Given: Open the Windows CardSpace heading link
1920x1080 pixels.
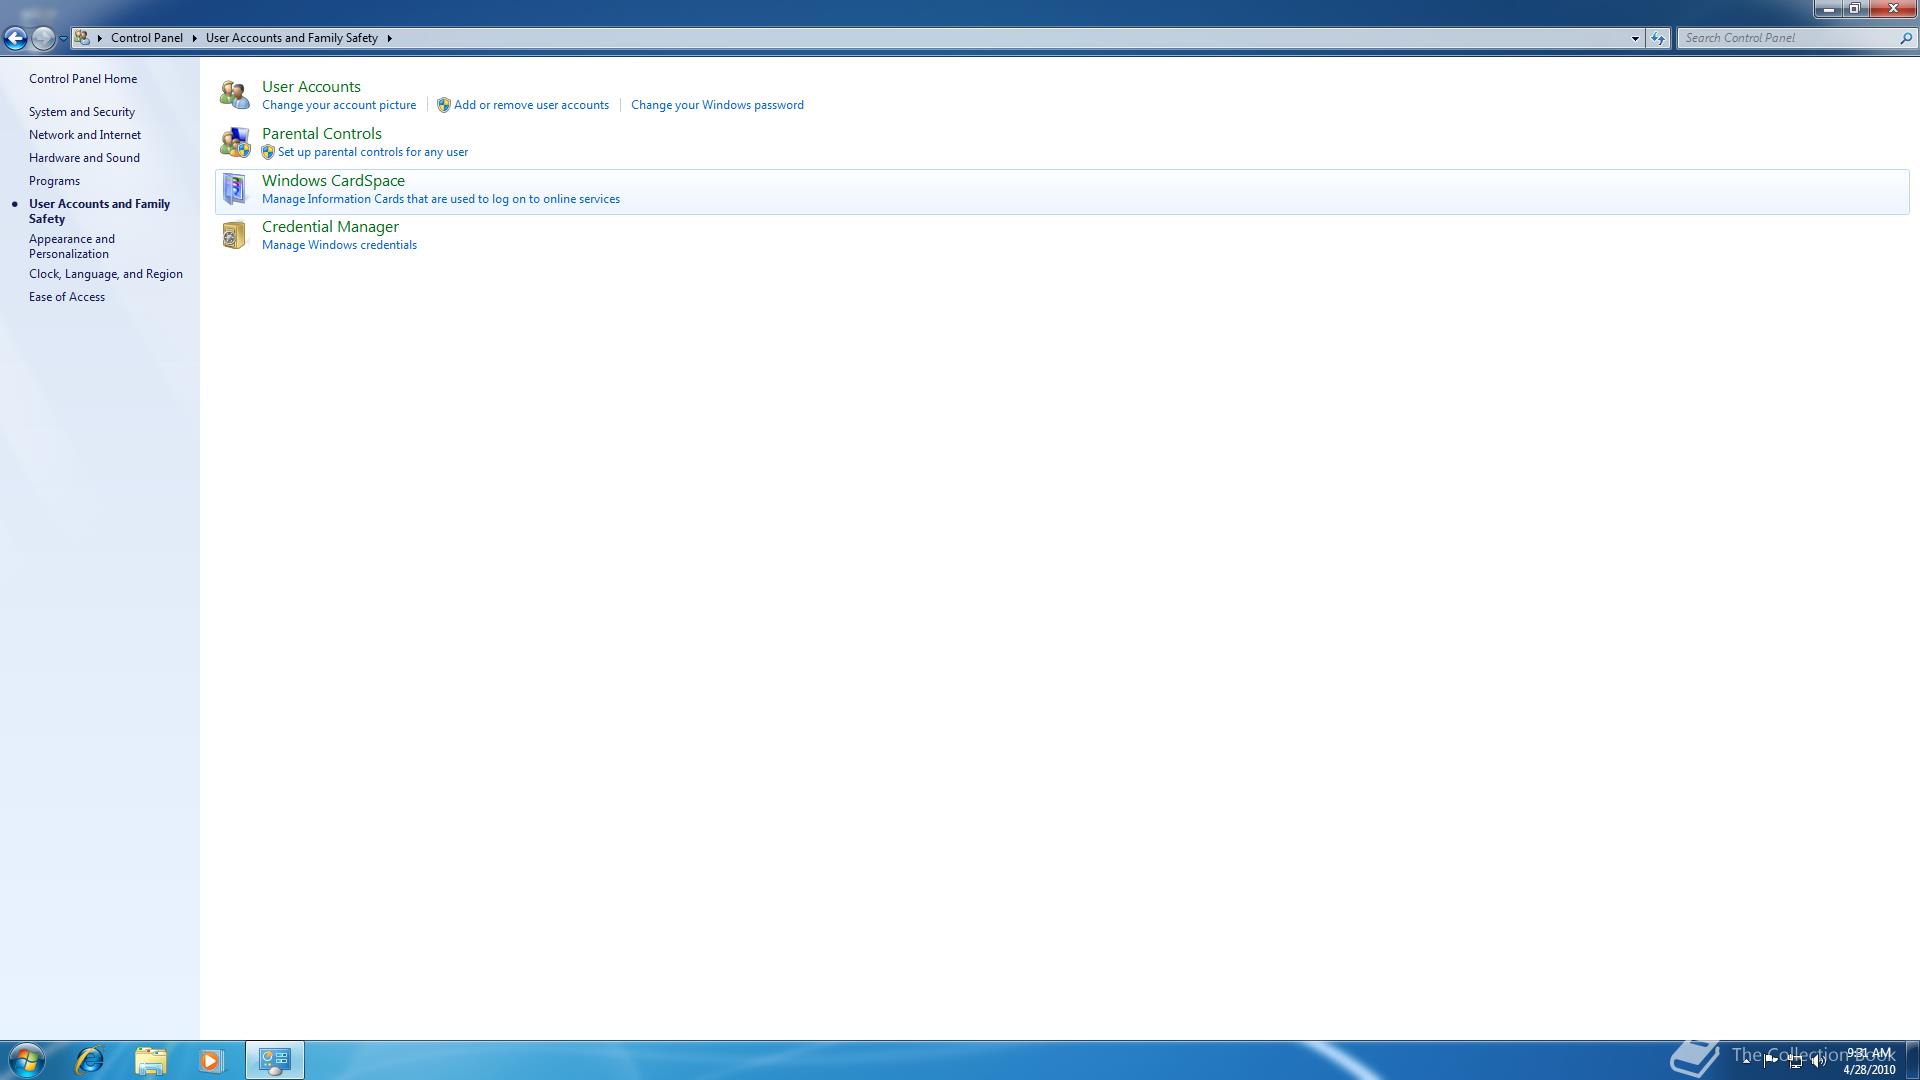Looking at the screenshot, I should pos(333,181).
